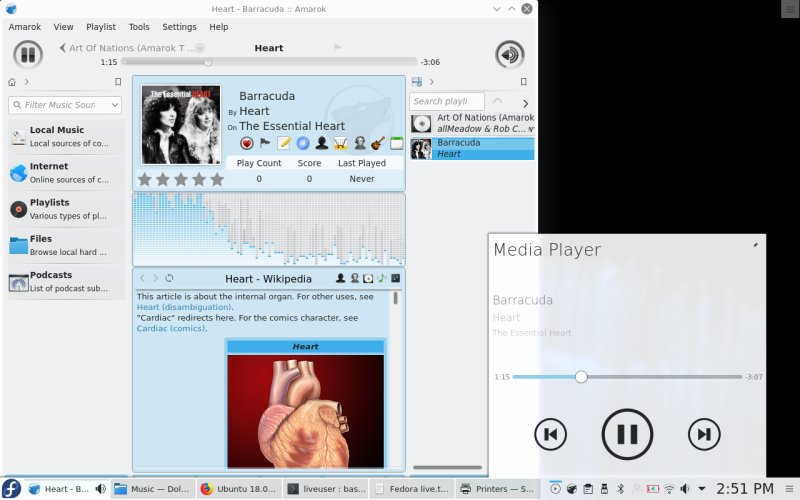Switch to Music Dolphin taskbar window

tap(153, 489)
